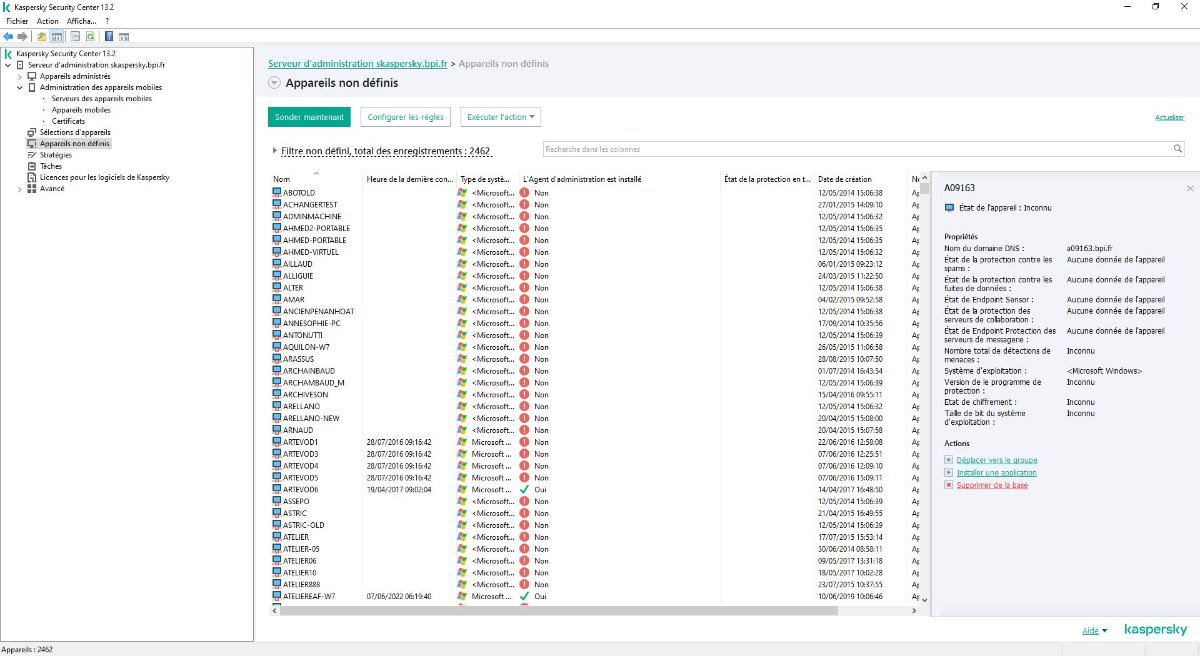Open the Fichier menu

[17, 20]
